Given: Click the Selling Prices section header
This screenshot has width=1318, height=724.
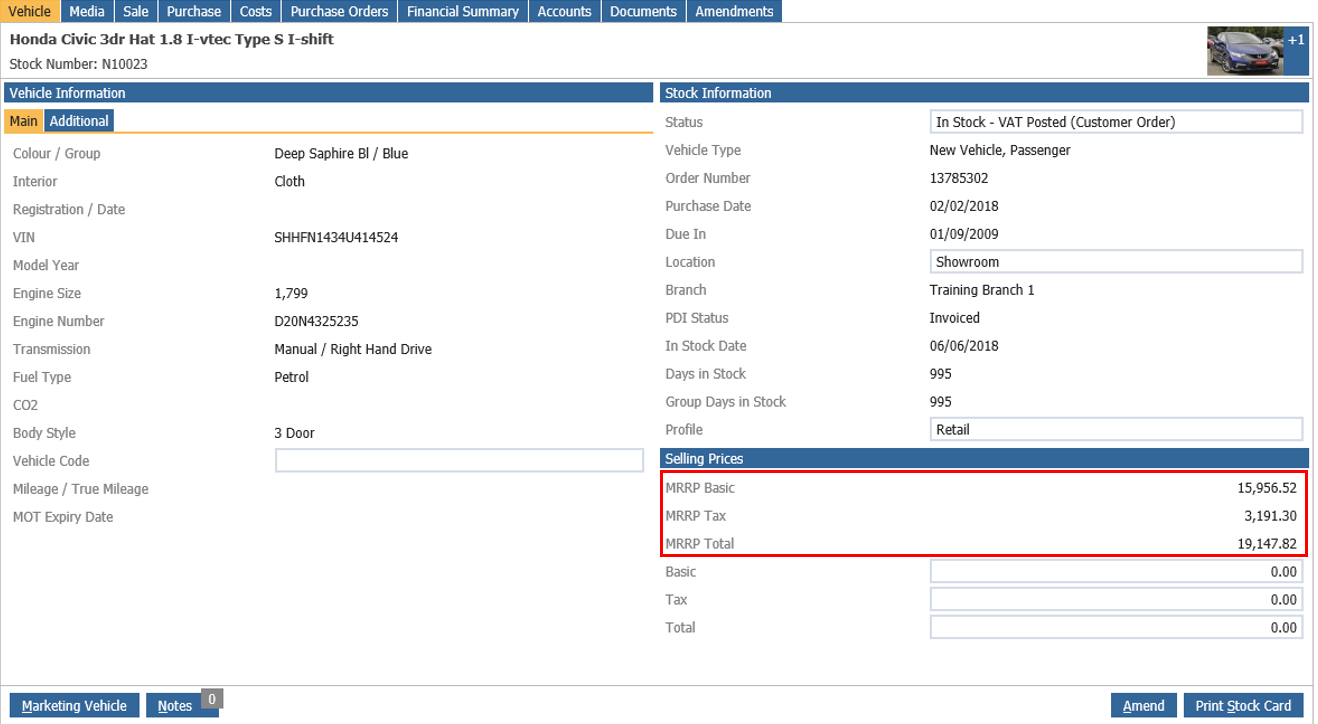Looking at the screenshot, I should click(x=984, y=458).
